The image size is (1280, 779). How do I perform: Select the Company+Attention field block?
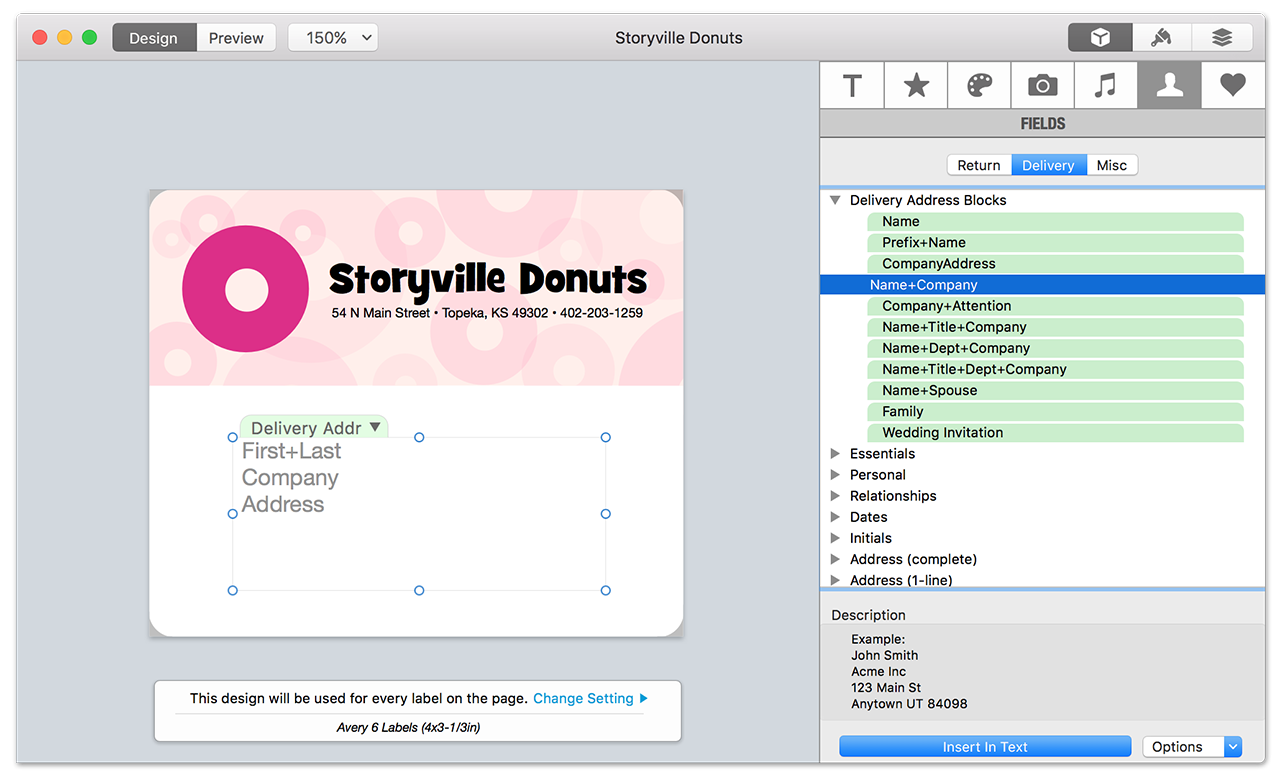(x=1055, y=306)
